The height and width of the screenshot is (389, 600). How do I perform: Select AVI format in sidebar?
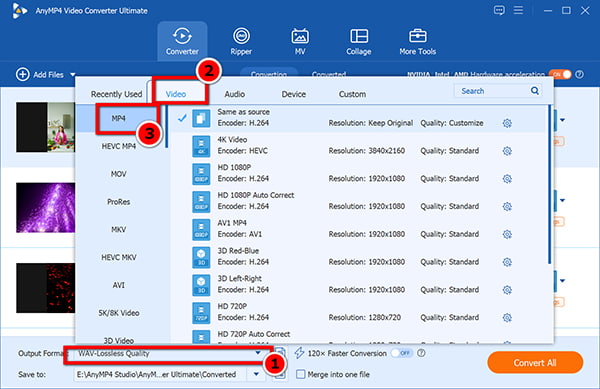(x=119, y=285)
